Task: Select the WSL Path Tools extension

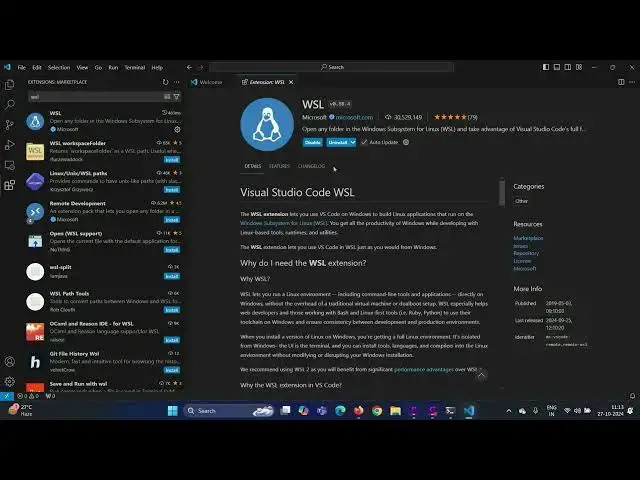Action: tap(104, 302)
